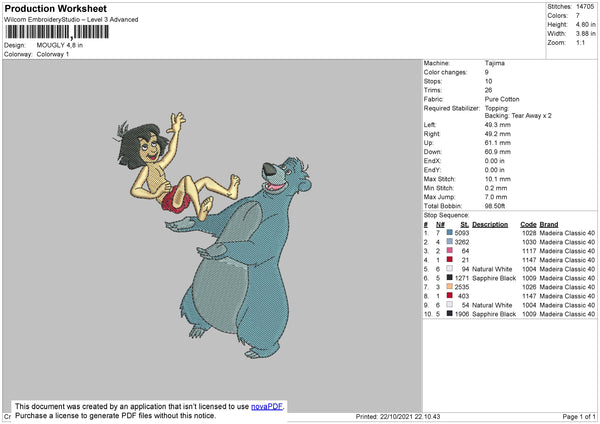600x424 pixels.
Task: Click the min stitch value '0.2 mm'
Action: click(x=496, y=188)
